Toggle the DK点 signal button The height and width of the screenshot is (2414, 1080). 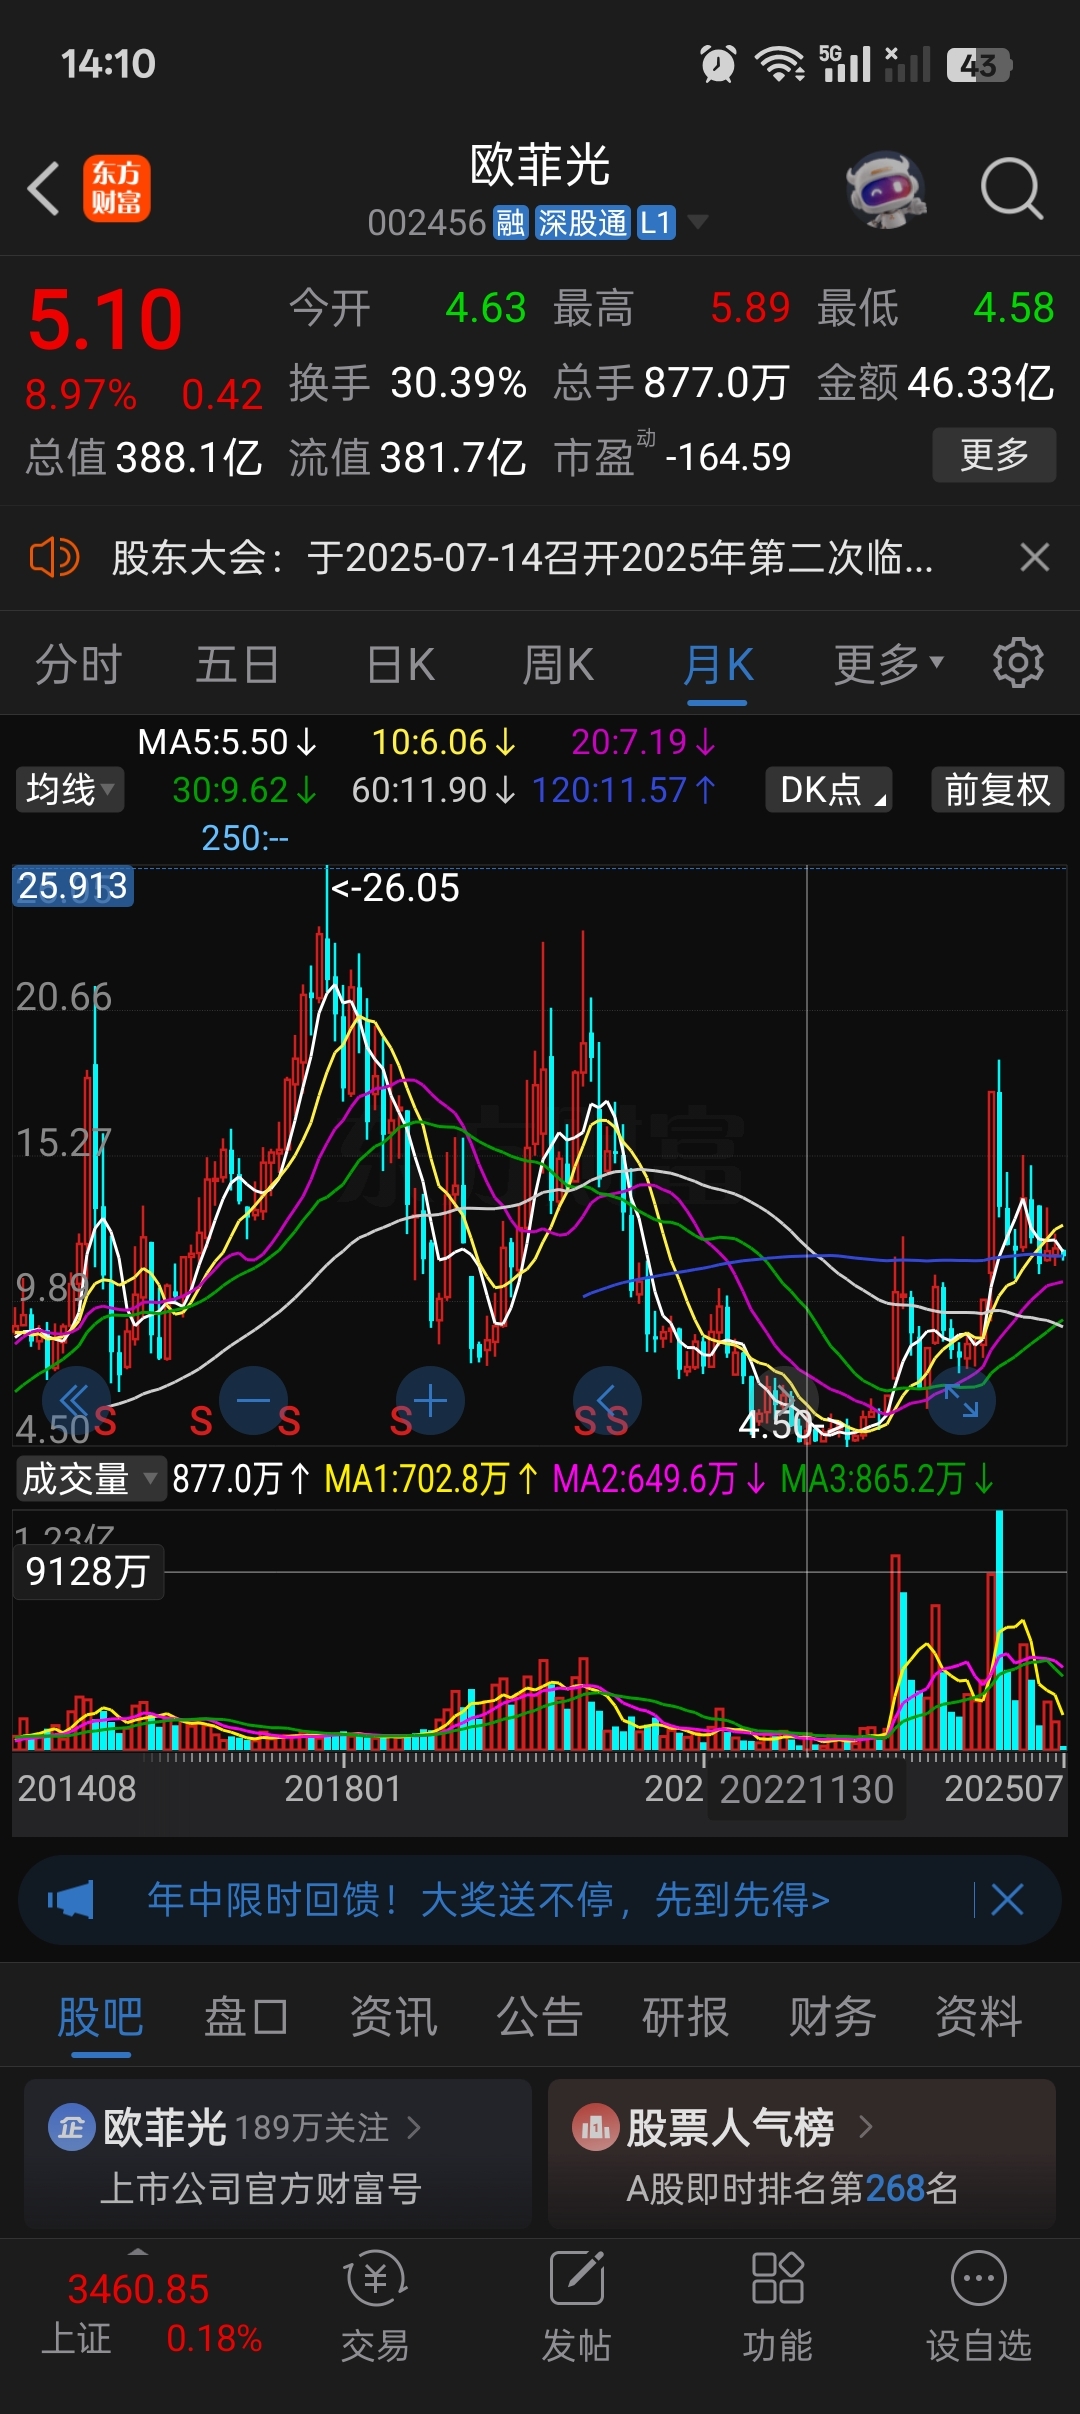pyautogui.click(x=829, y=789)
